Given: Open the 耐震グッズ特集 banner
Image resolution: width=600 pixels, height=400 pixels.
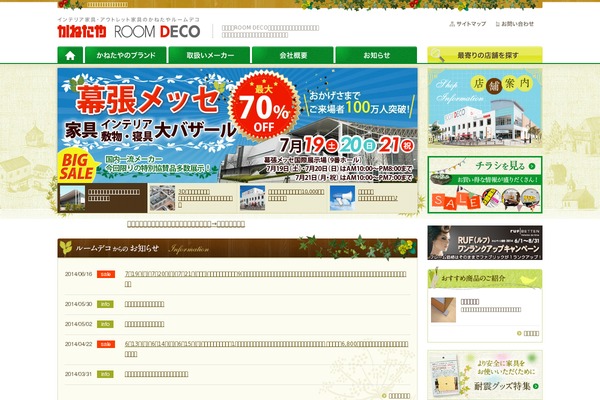Looking at the screenshot, I should [x=485, y=375].
